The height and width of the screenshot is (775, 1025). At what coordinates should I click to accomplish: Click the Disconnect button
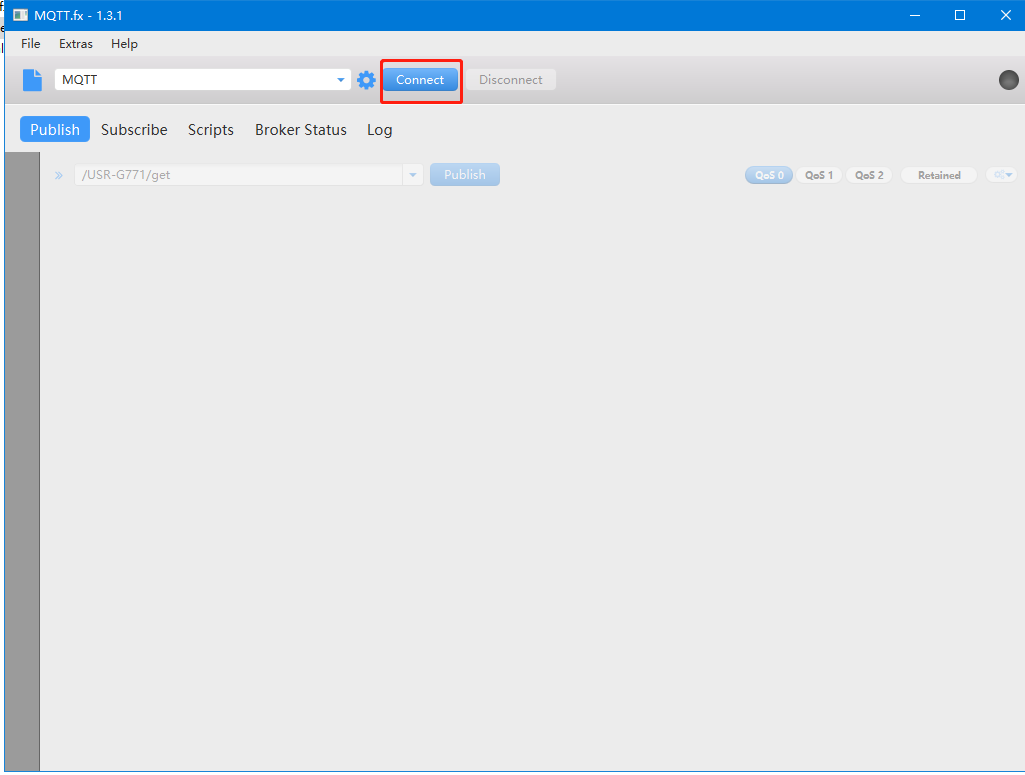click(x=511, y=80)
